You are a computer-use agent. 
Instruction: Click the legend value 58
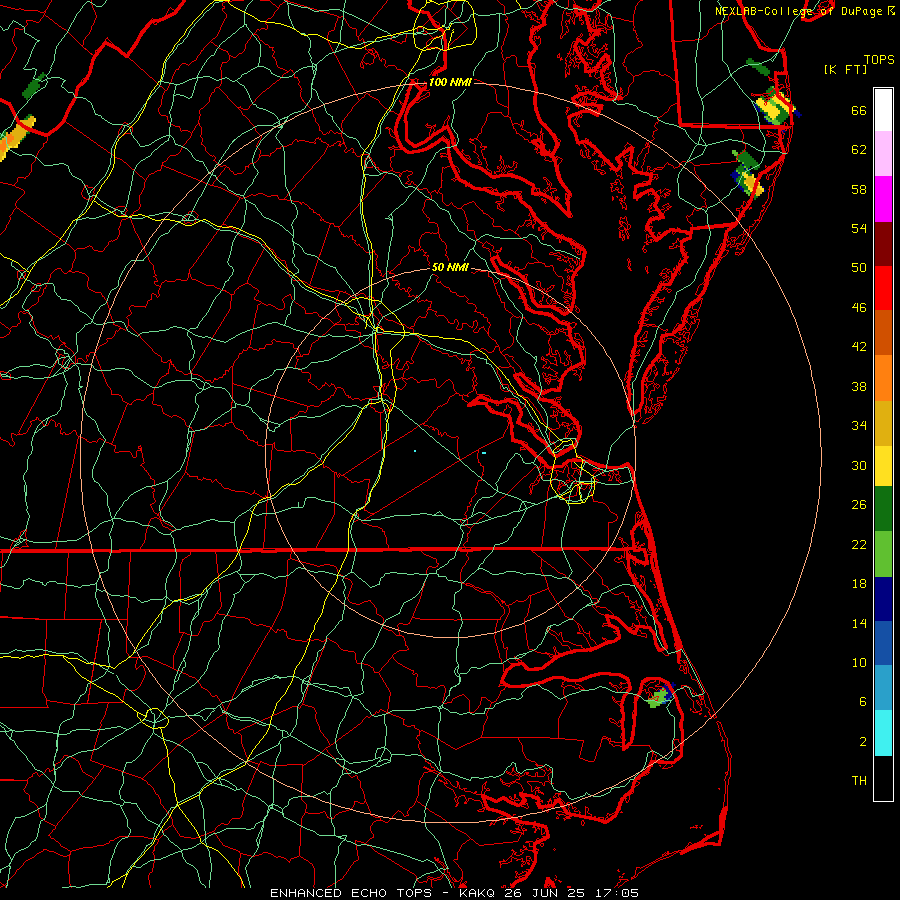(x=859, y=189)
